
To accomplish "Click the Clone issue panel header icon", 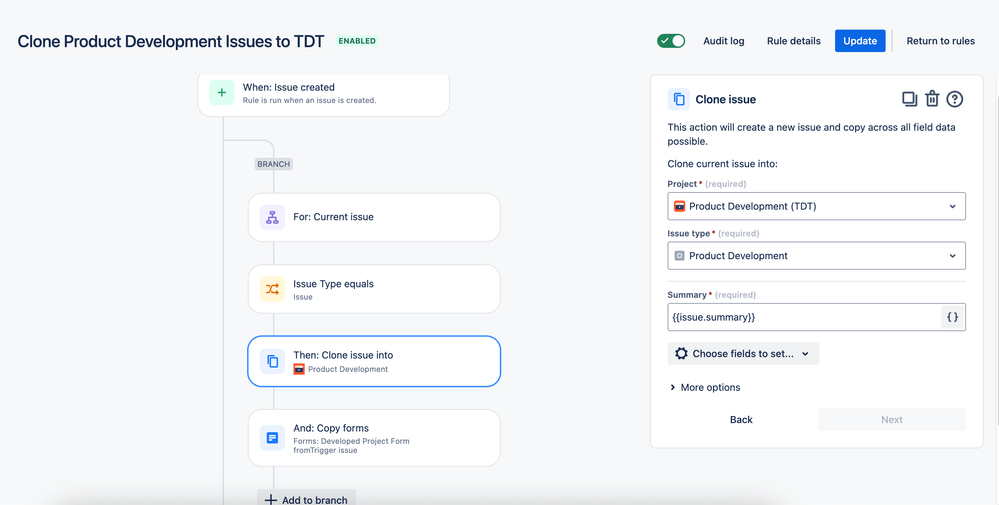I will click(x=679, y=99).
